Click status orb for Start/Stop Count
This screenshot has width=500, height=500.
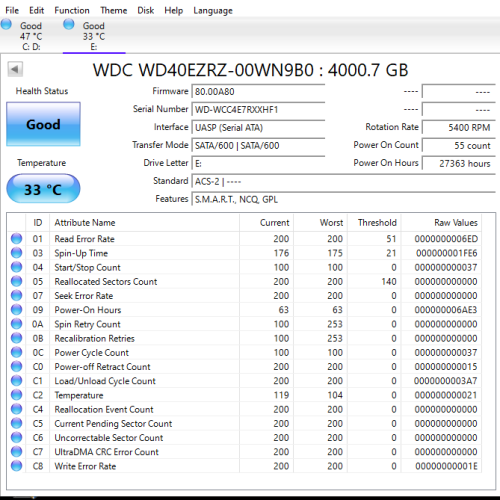(x=16, y=267)
